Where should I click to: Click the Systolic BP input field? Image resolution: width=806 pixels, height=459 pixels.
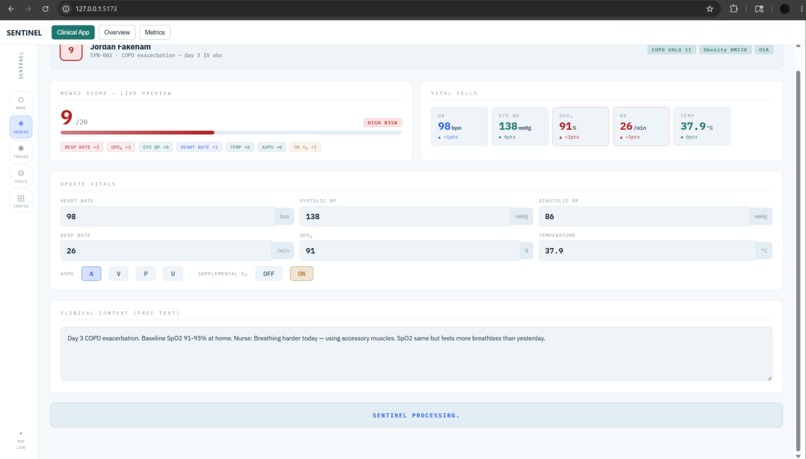[405, 216]
